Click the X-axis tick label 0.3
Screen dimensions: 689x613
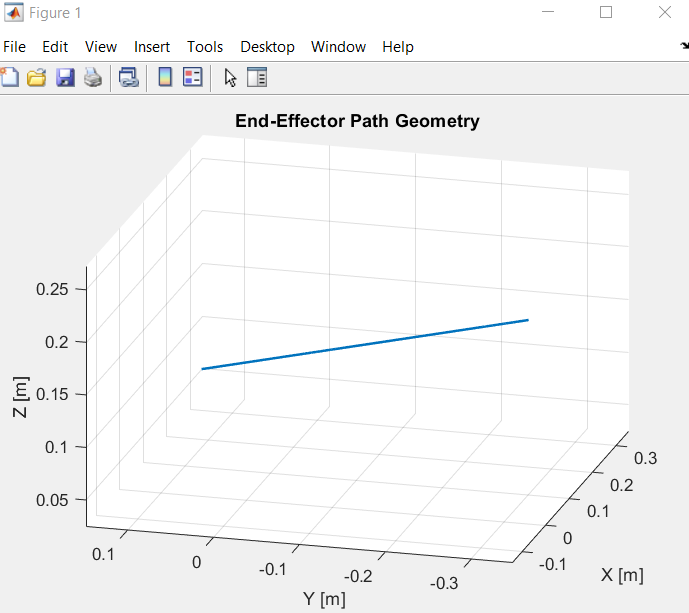[645, 458]
